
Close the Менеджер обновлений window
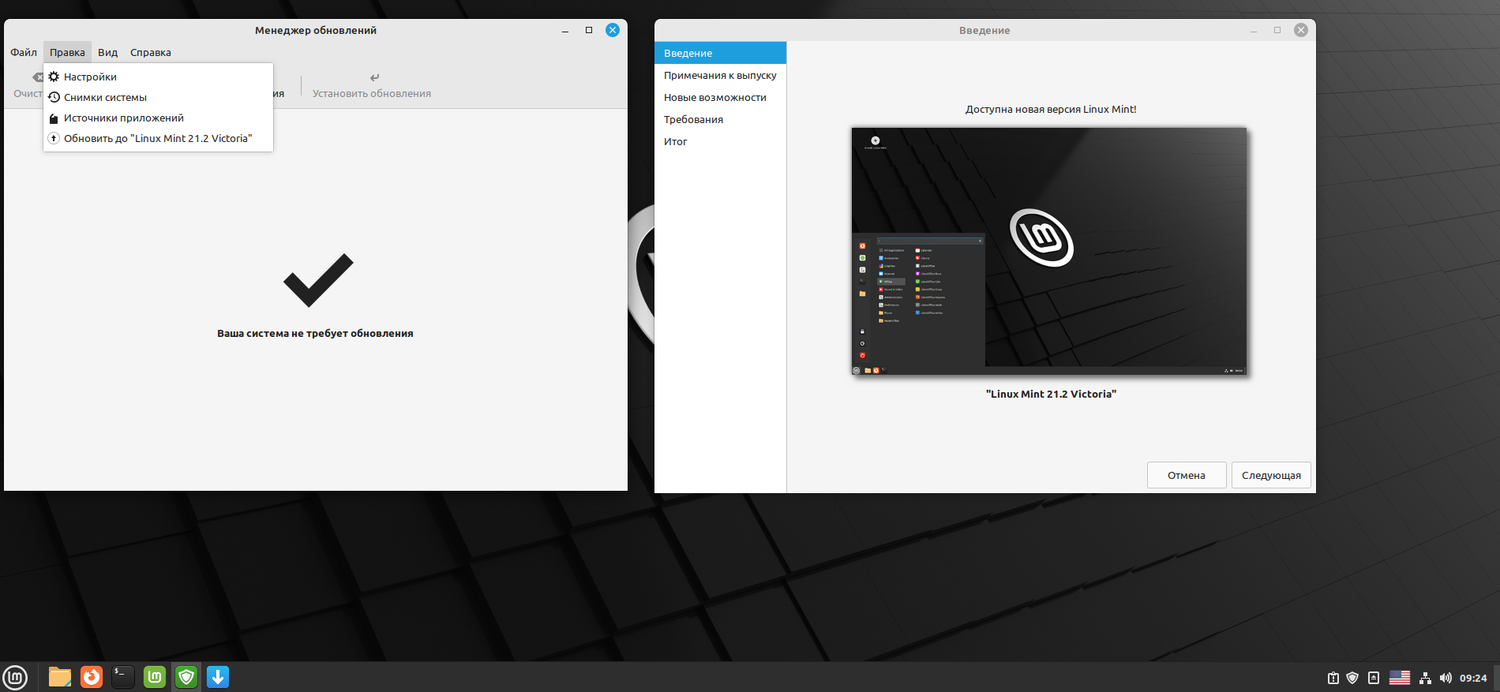[x=612, y=30]
